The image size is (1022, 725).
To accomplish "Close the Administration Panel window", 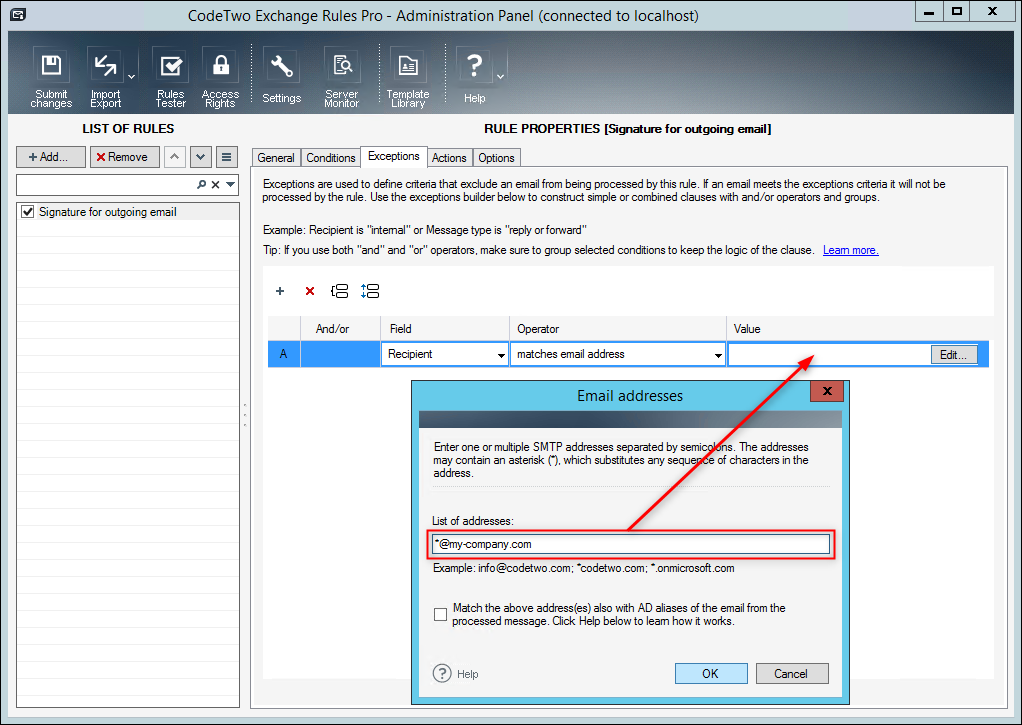I will click(x=992, y=12).
